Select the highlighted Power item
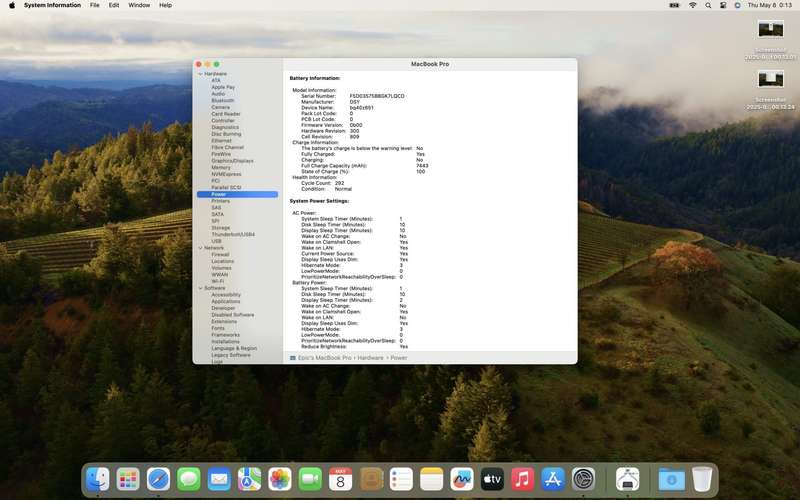This screenshot has height=500, width=800. click(x=237, y=194)
